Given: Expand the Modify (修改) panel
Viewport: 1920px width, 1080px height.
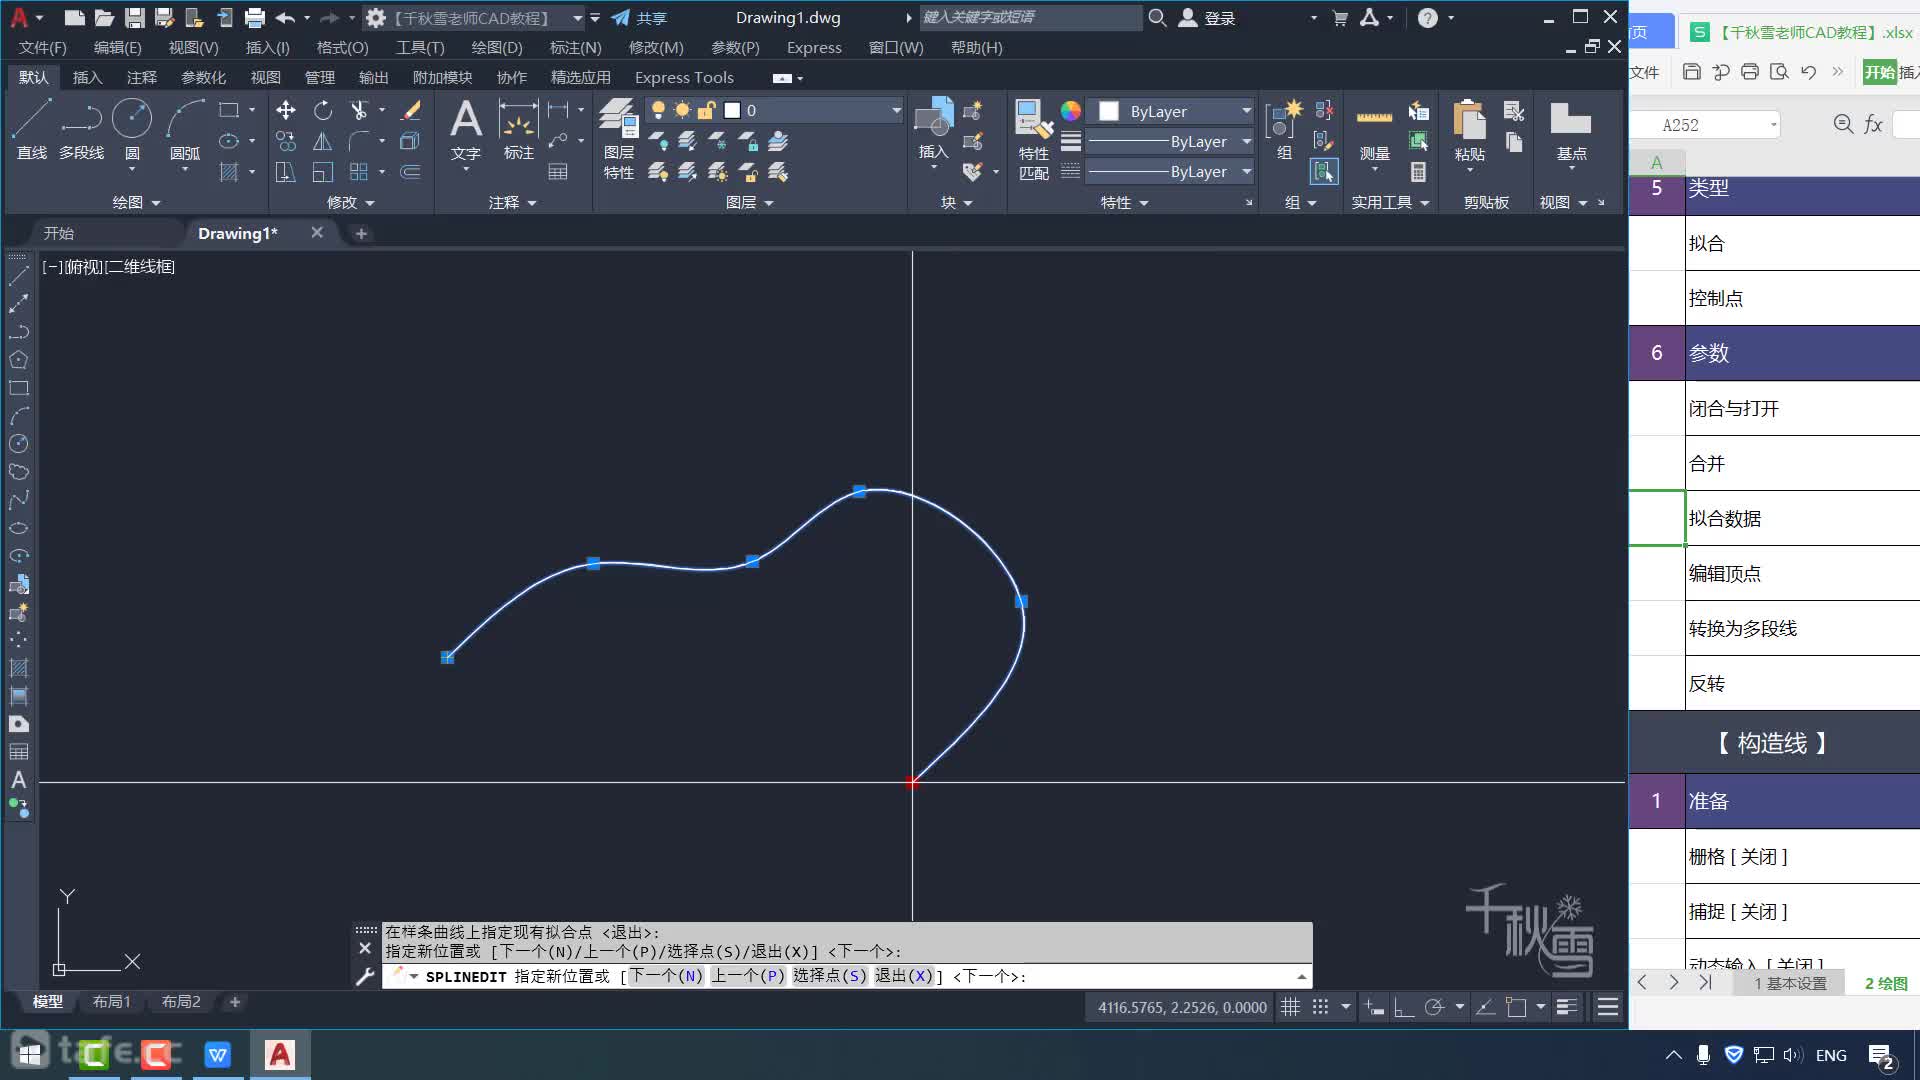Looking at the screenshot, I should point(350,202).
